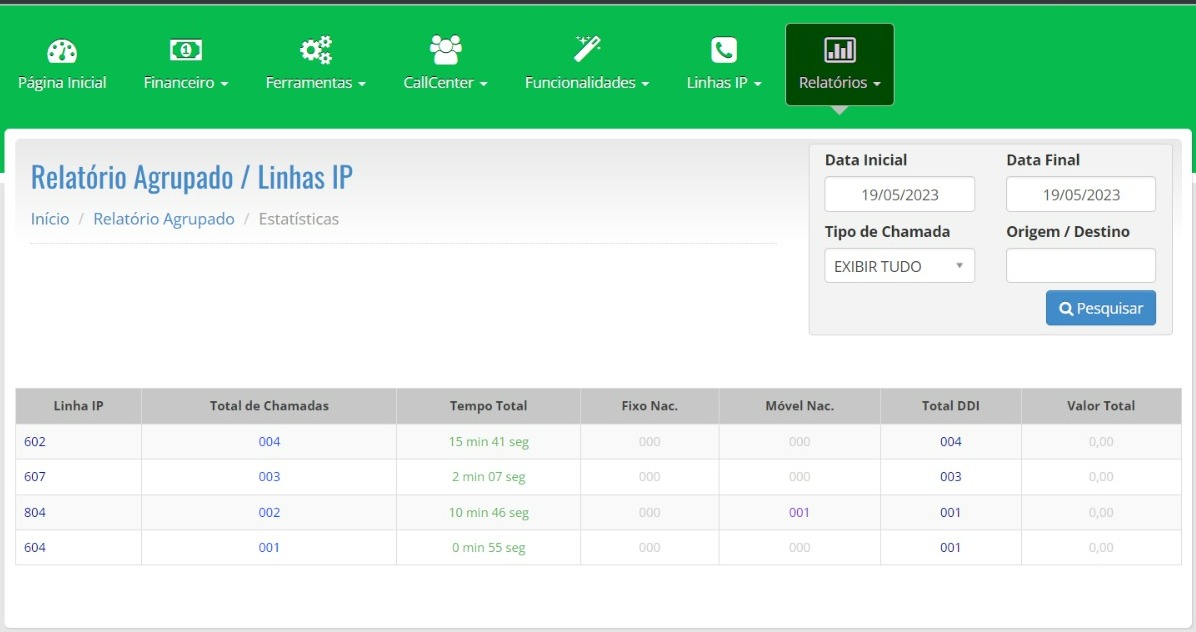Open the Funcionalidades menu label
Viewport: 1196px width, 632px height.
[x=587, y=83]
